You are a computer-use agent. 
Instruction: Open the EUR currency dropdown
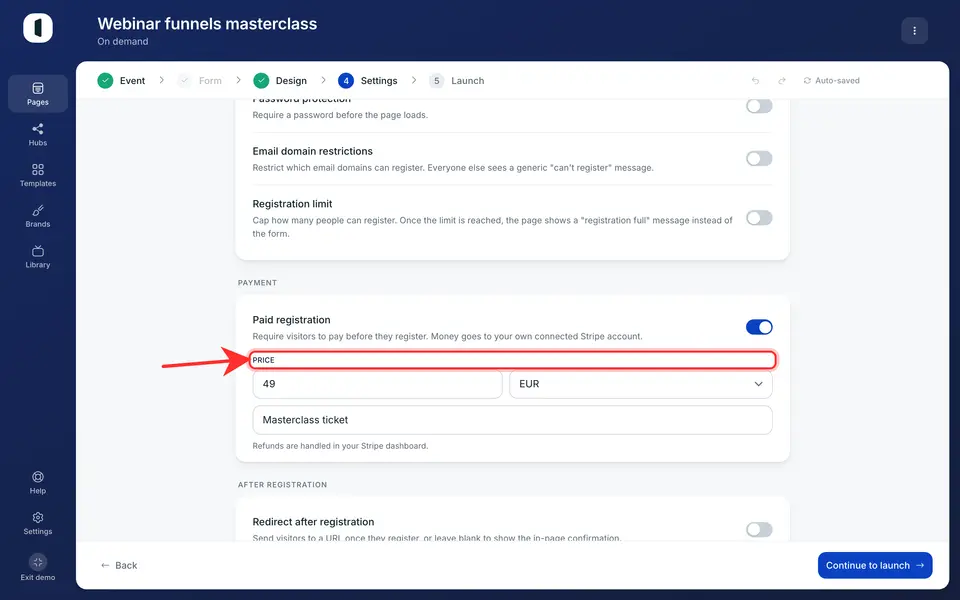[x=640, y=384]
